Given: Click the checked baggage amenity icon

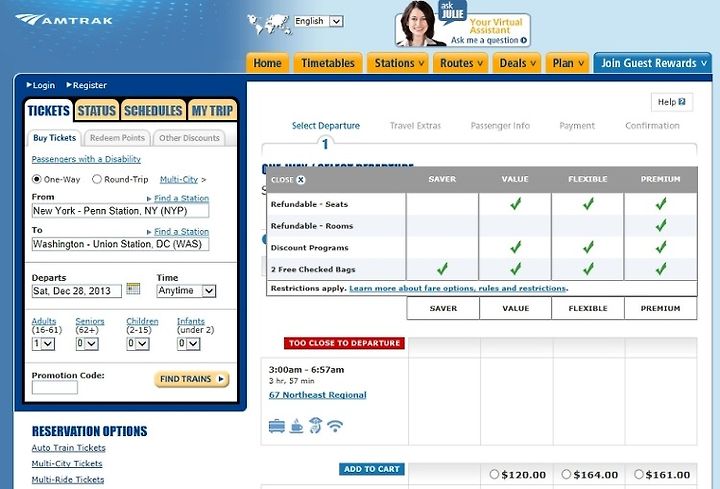Looking at the screenshot, I should [x=276, y=427].
